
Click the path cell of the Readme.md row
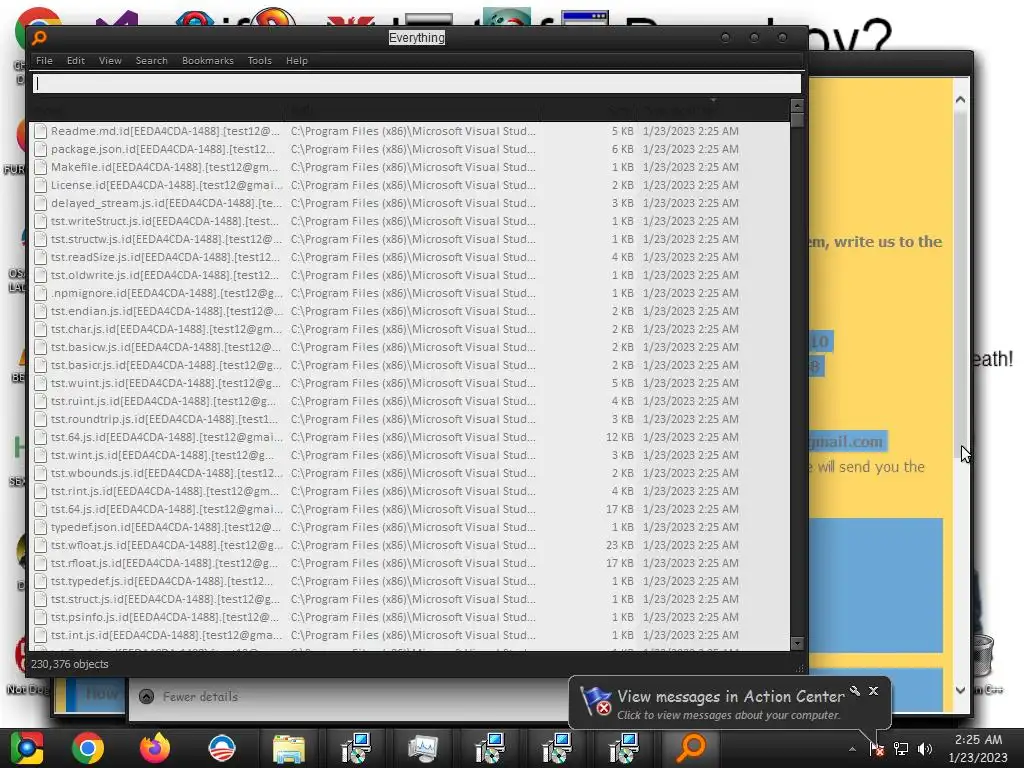click(413, 131)
